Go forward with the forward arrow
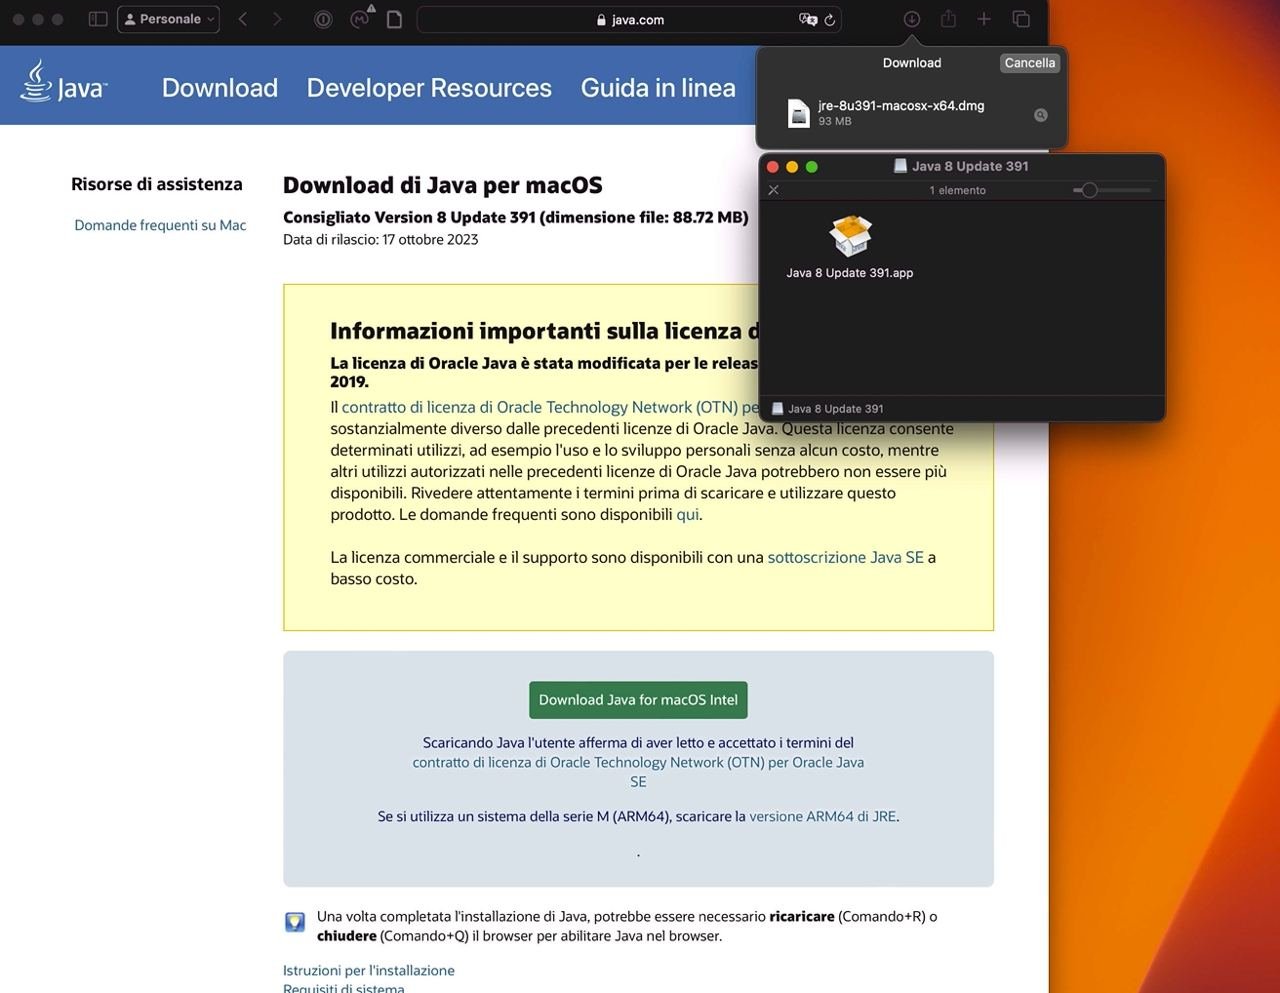The width and height of the screenshot is (1280, 993). [277, 19]
